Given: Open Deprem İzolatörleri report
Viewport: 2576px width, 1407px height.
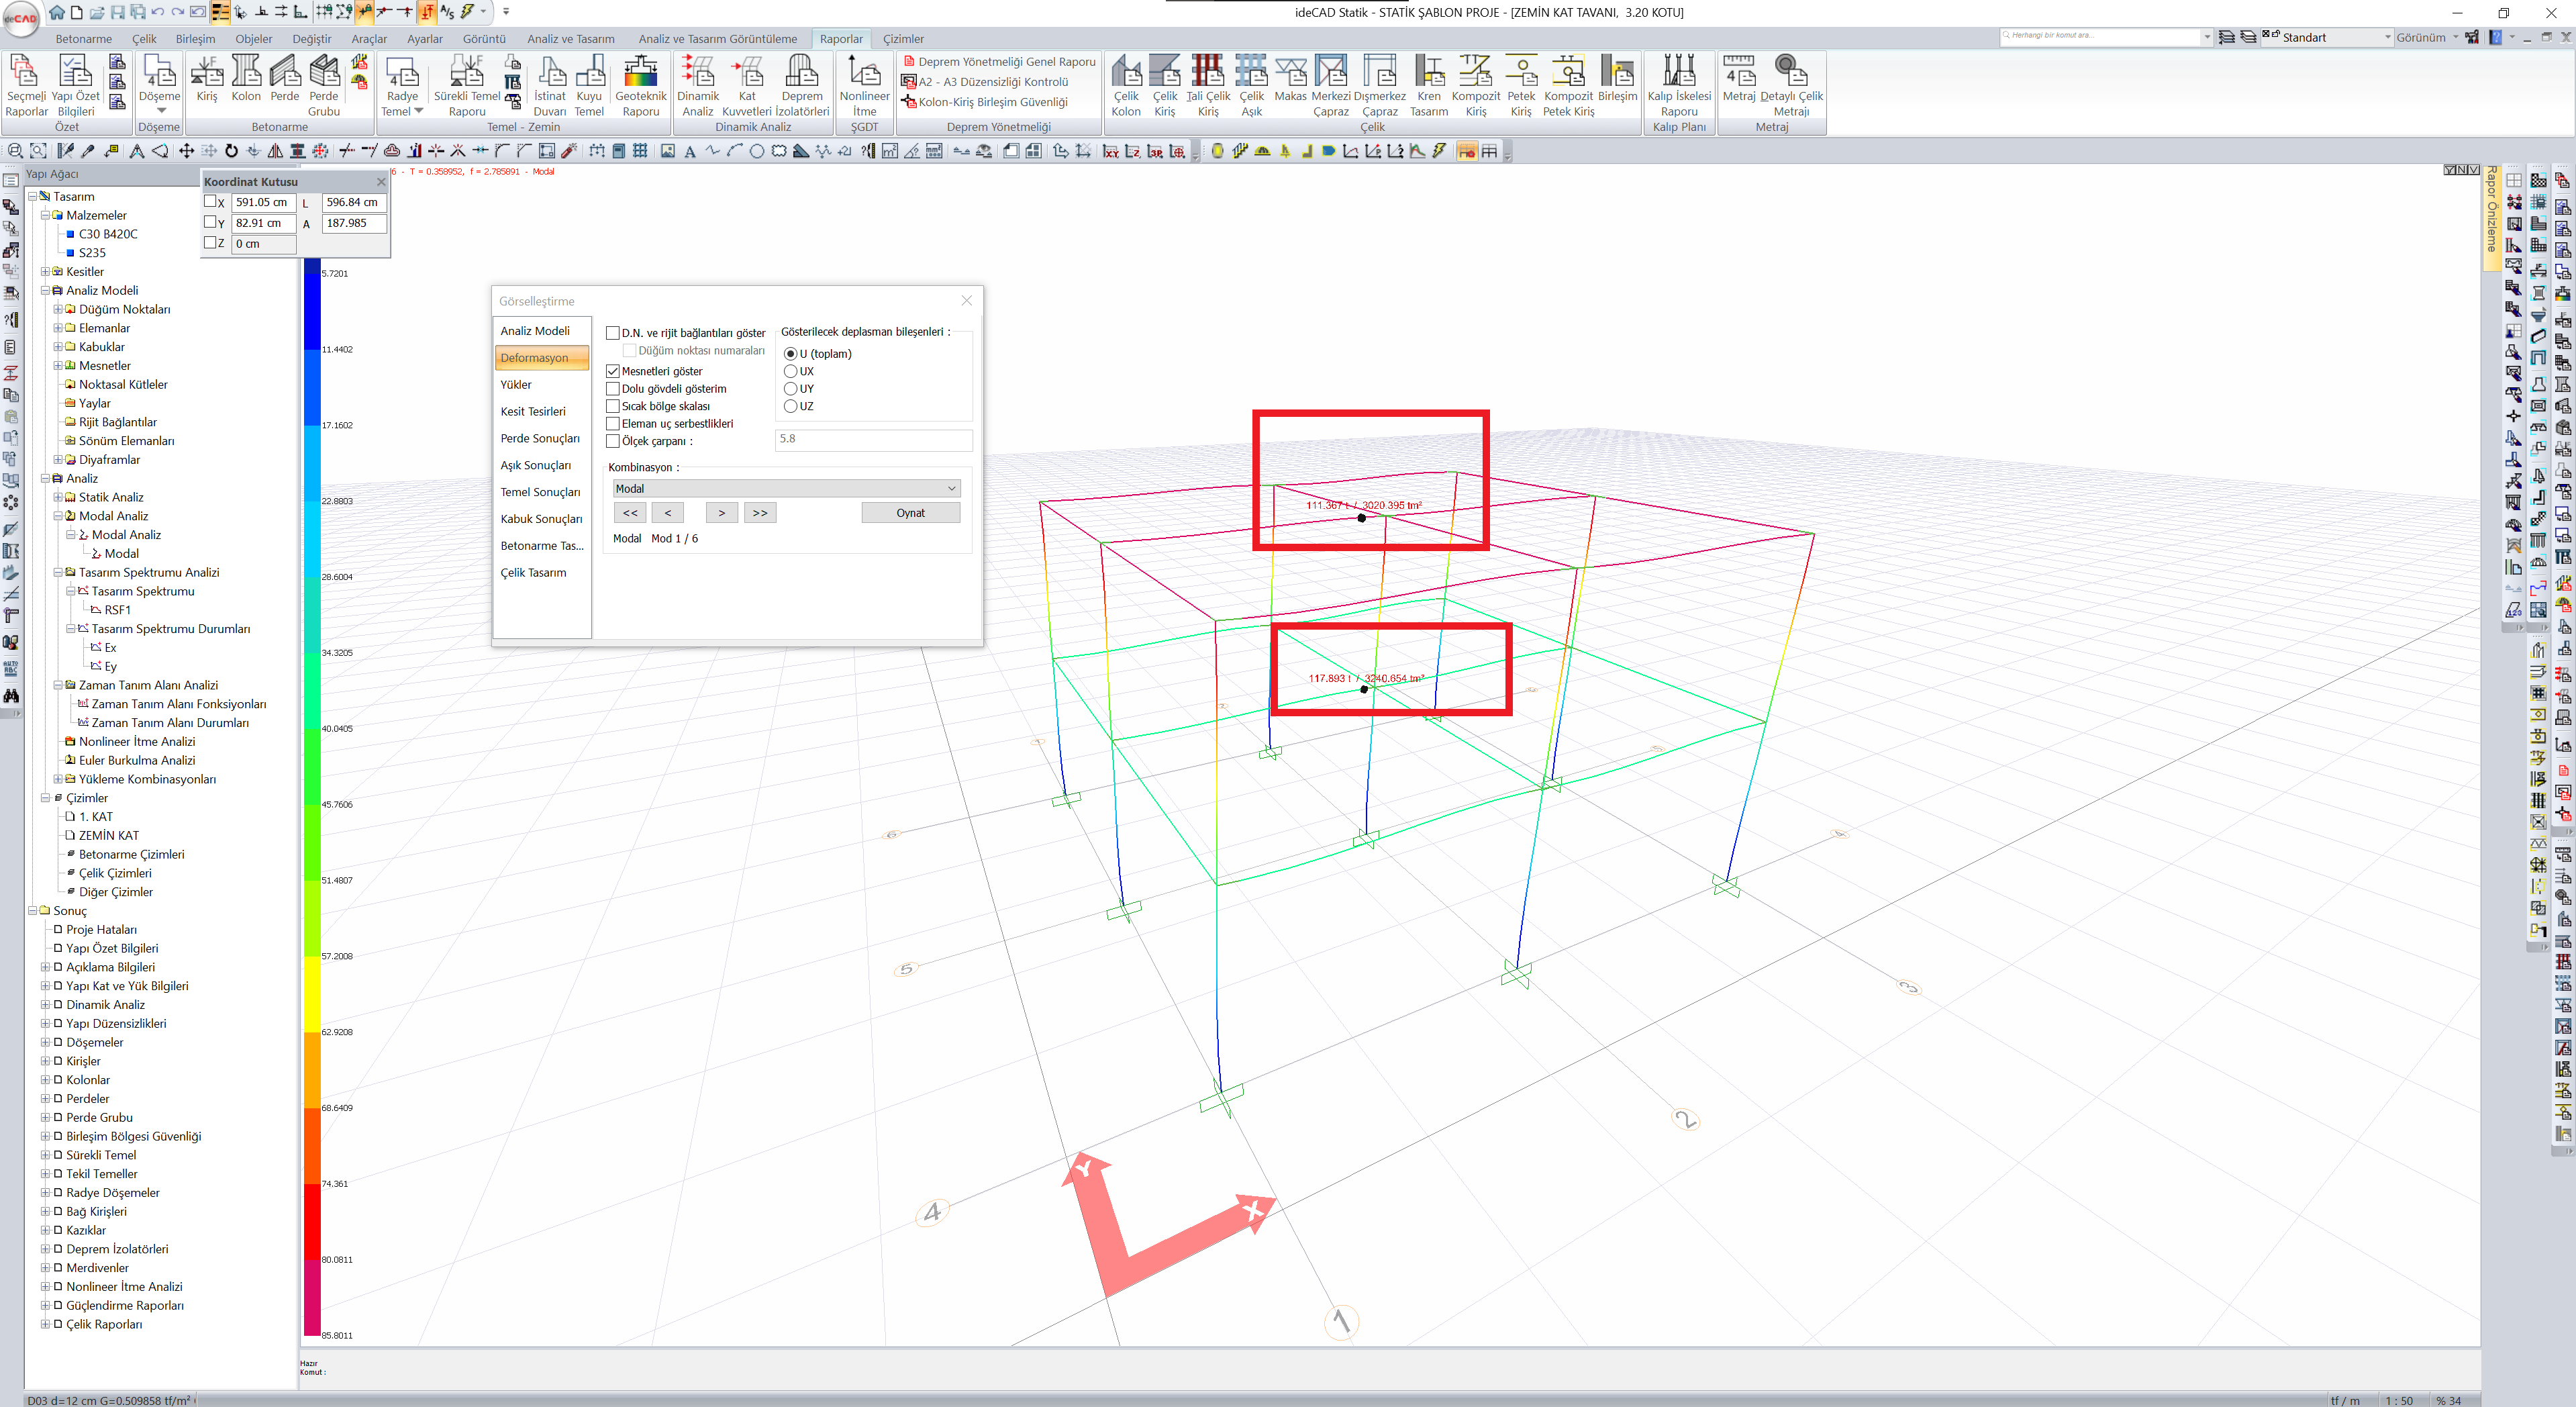Looking at the screenshot, I should [x=802, y=86].
